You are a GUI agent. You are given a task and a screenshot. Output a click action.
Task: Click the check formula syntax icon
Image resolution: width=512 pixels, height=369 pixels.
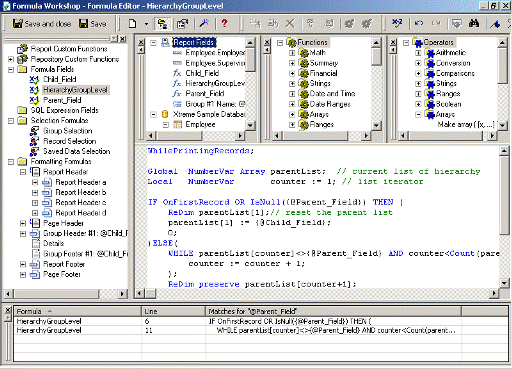coord(397,24)
